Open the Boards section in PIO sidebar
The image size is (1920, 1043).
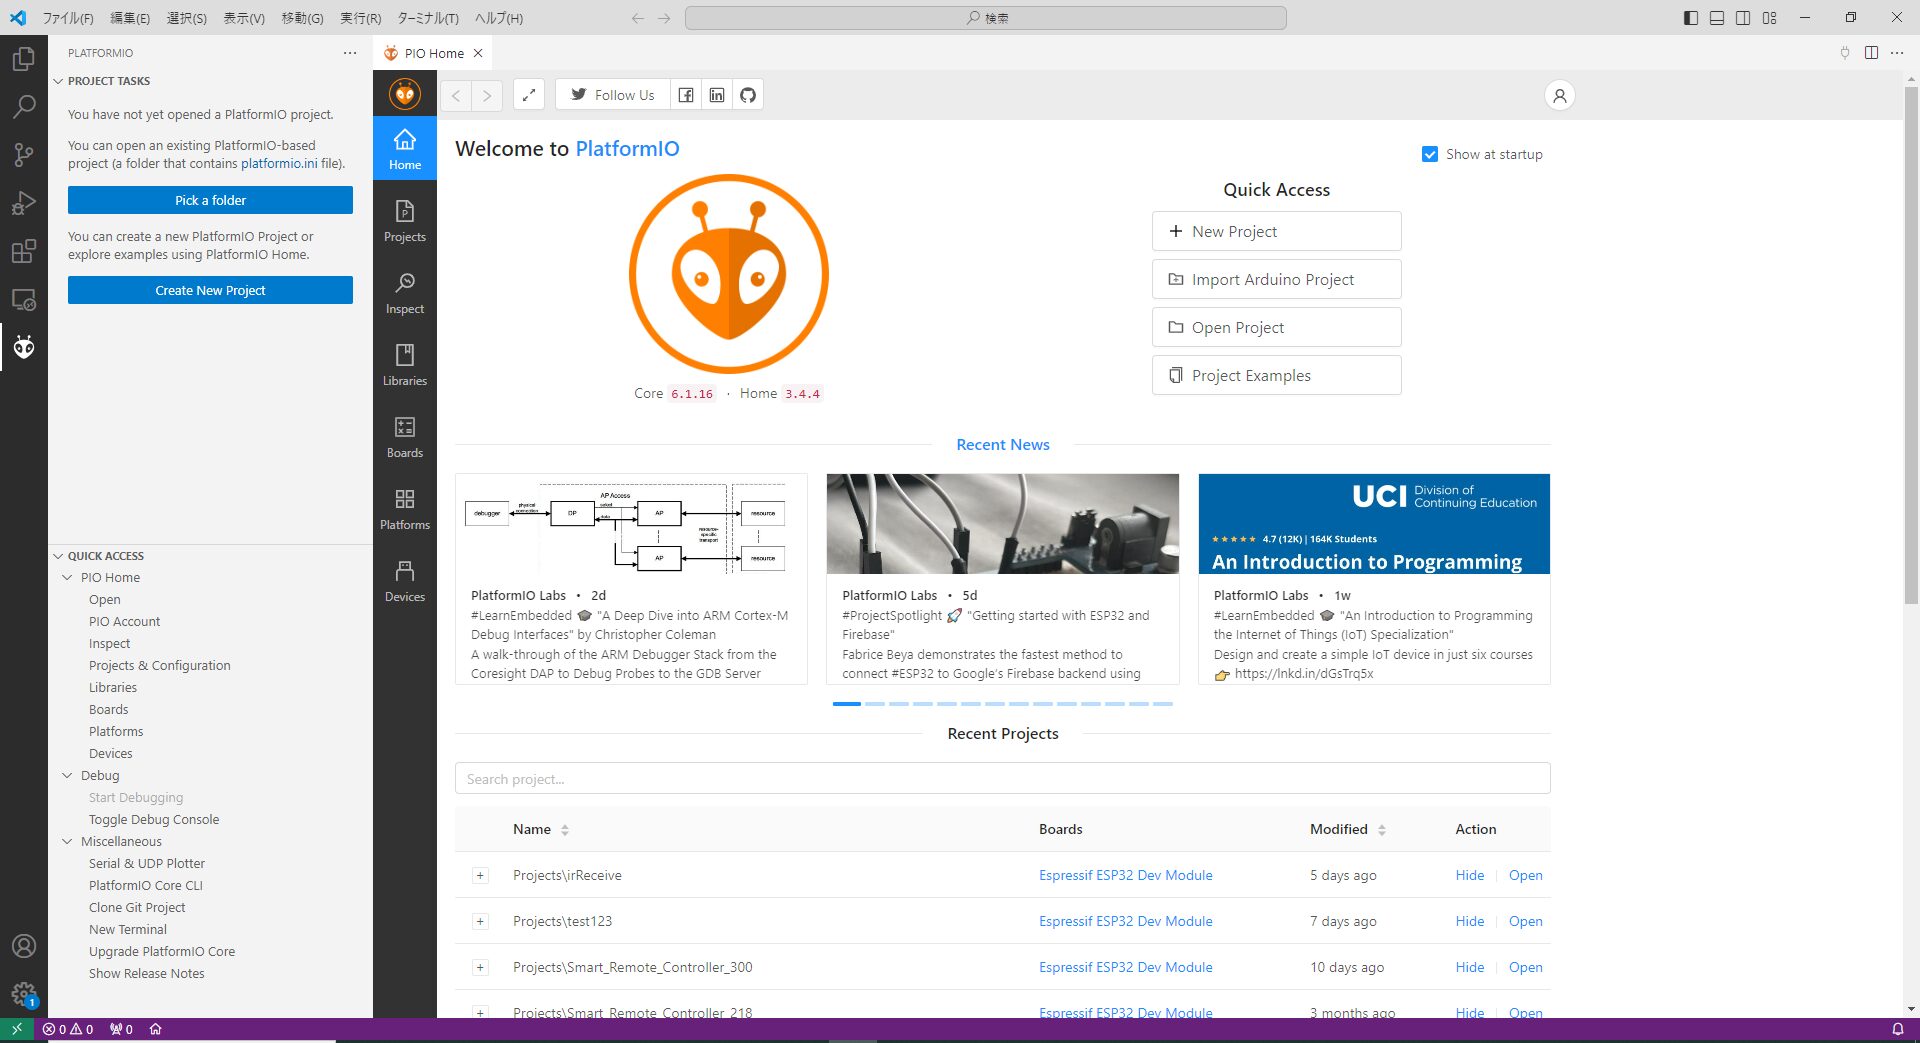point(404,436)
